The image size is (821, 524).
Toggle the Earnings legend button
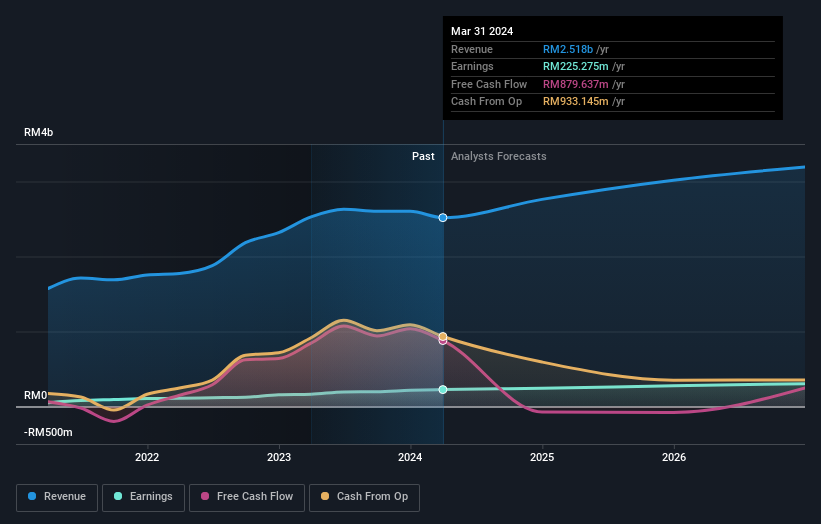click(143, 497)
